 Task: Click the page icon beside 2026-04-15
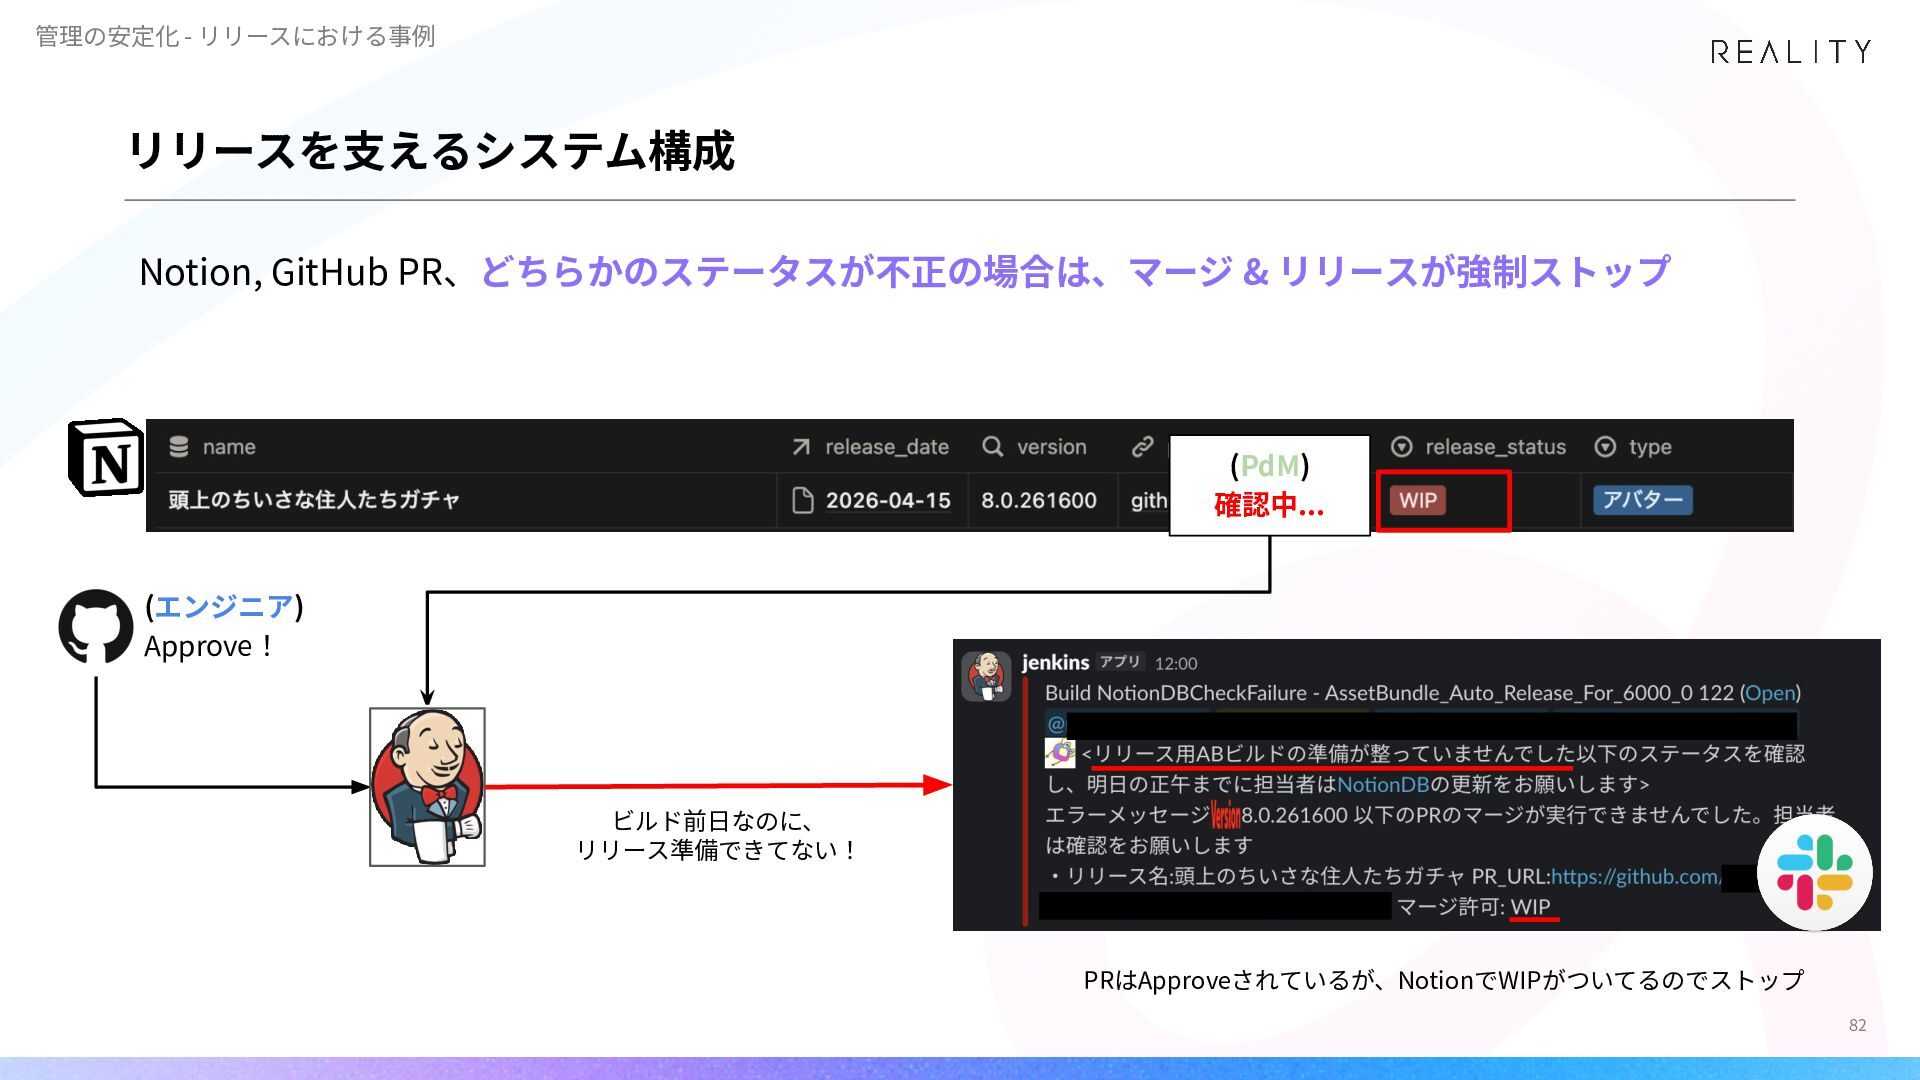802,500
